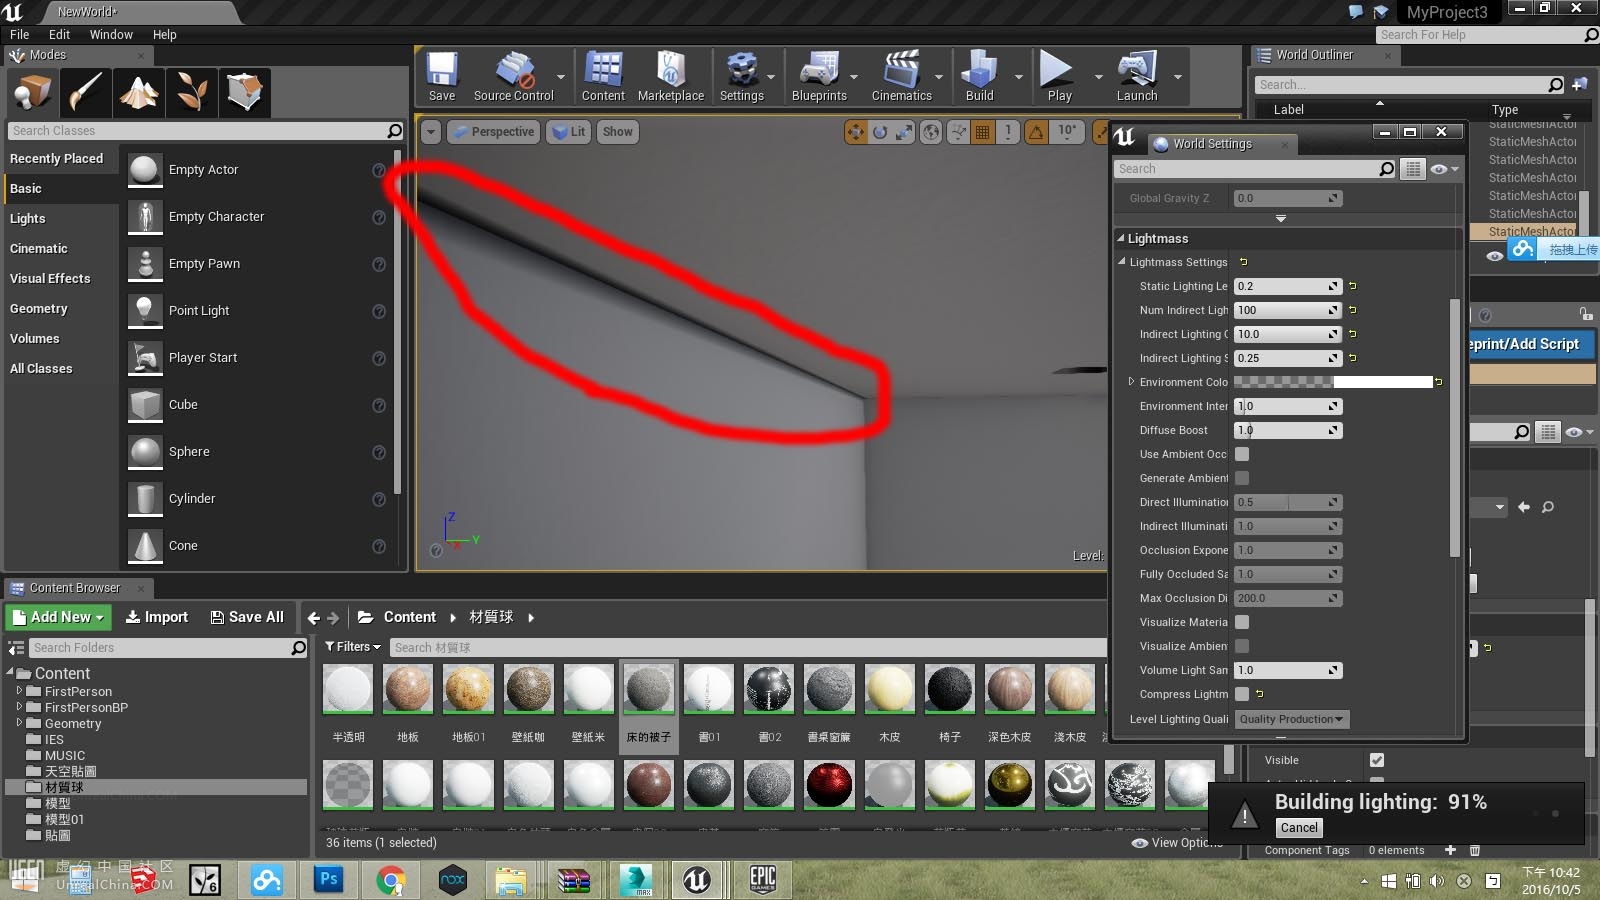1600x900 pixels.
Task: Open Source Control toolbar icon
Action: point(513,76)
